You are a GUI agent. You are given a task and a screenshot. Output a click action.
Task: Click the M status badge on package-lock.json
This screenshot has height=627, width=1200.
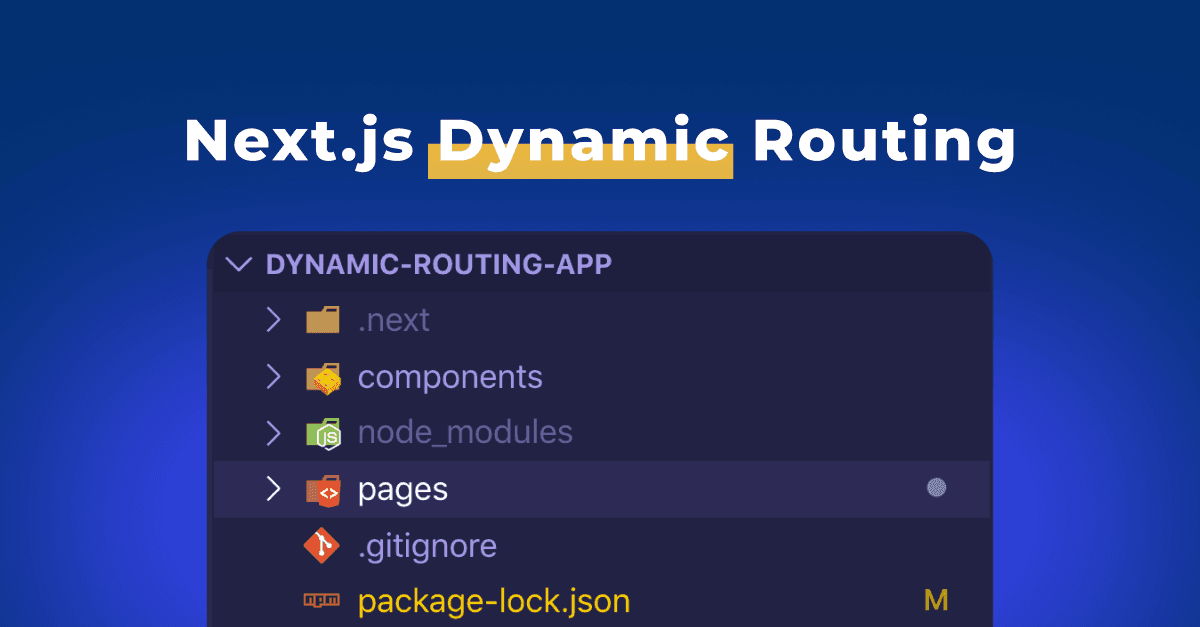tap(935, 601)
